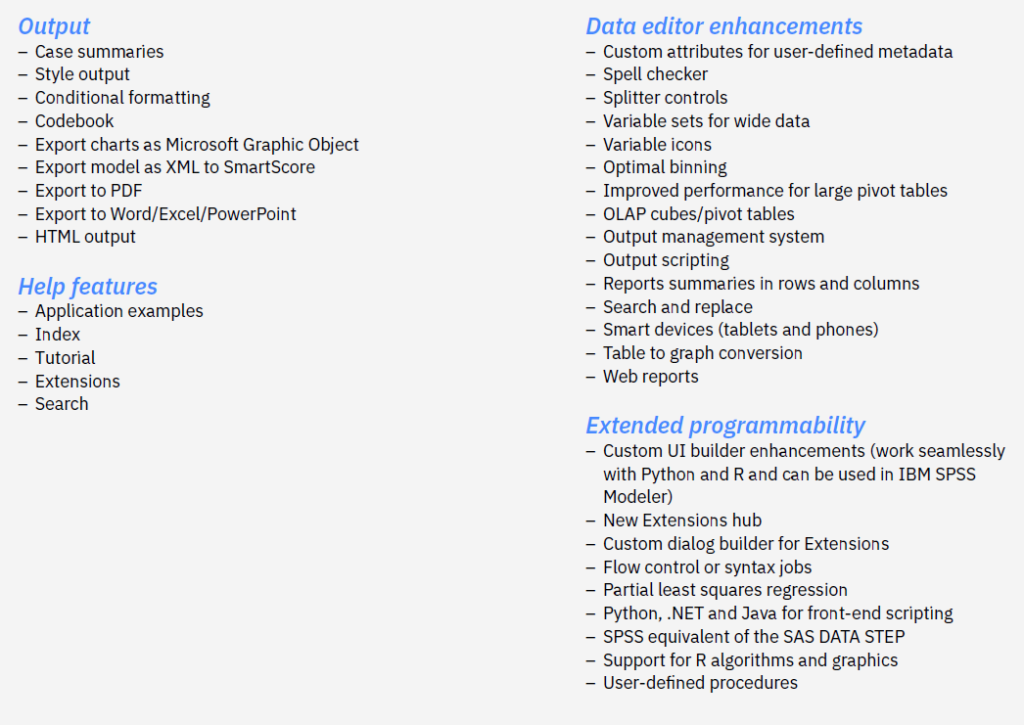This screenshot has width=1024, height=725.
Task: Select "Export to PDF" in the Output list
Action: click(88, 191)
